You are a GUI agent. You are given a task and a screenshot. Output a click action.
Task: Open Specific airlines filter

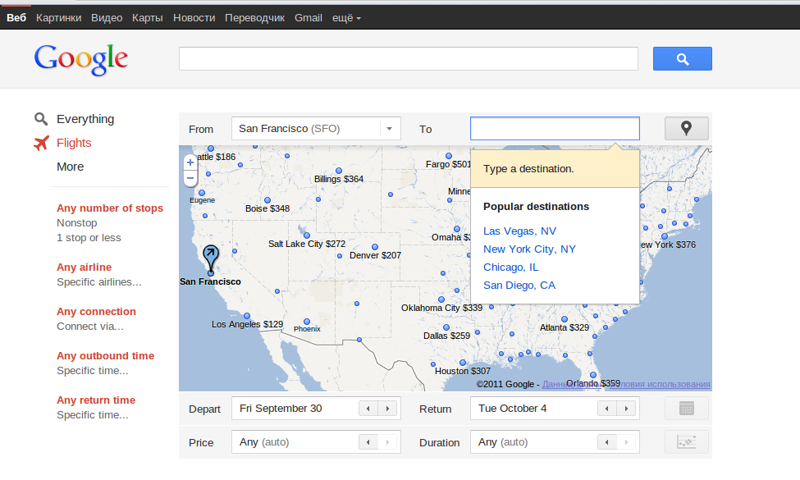tap(99, 282)
